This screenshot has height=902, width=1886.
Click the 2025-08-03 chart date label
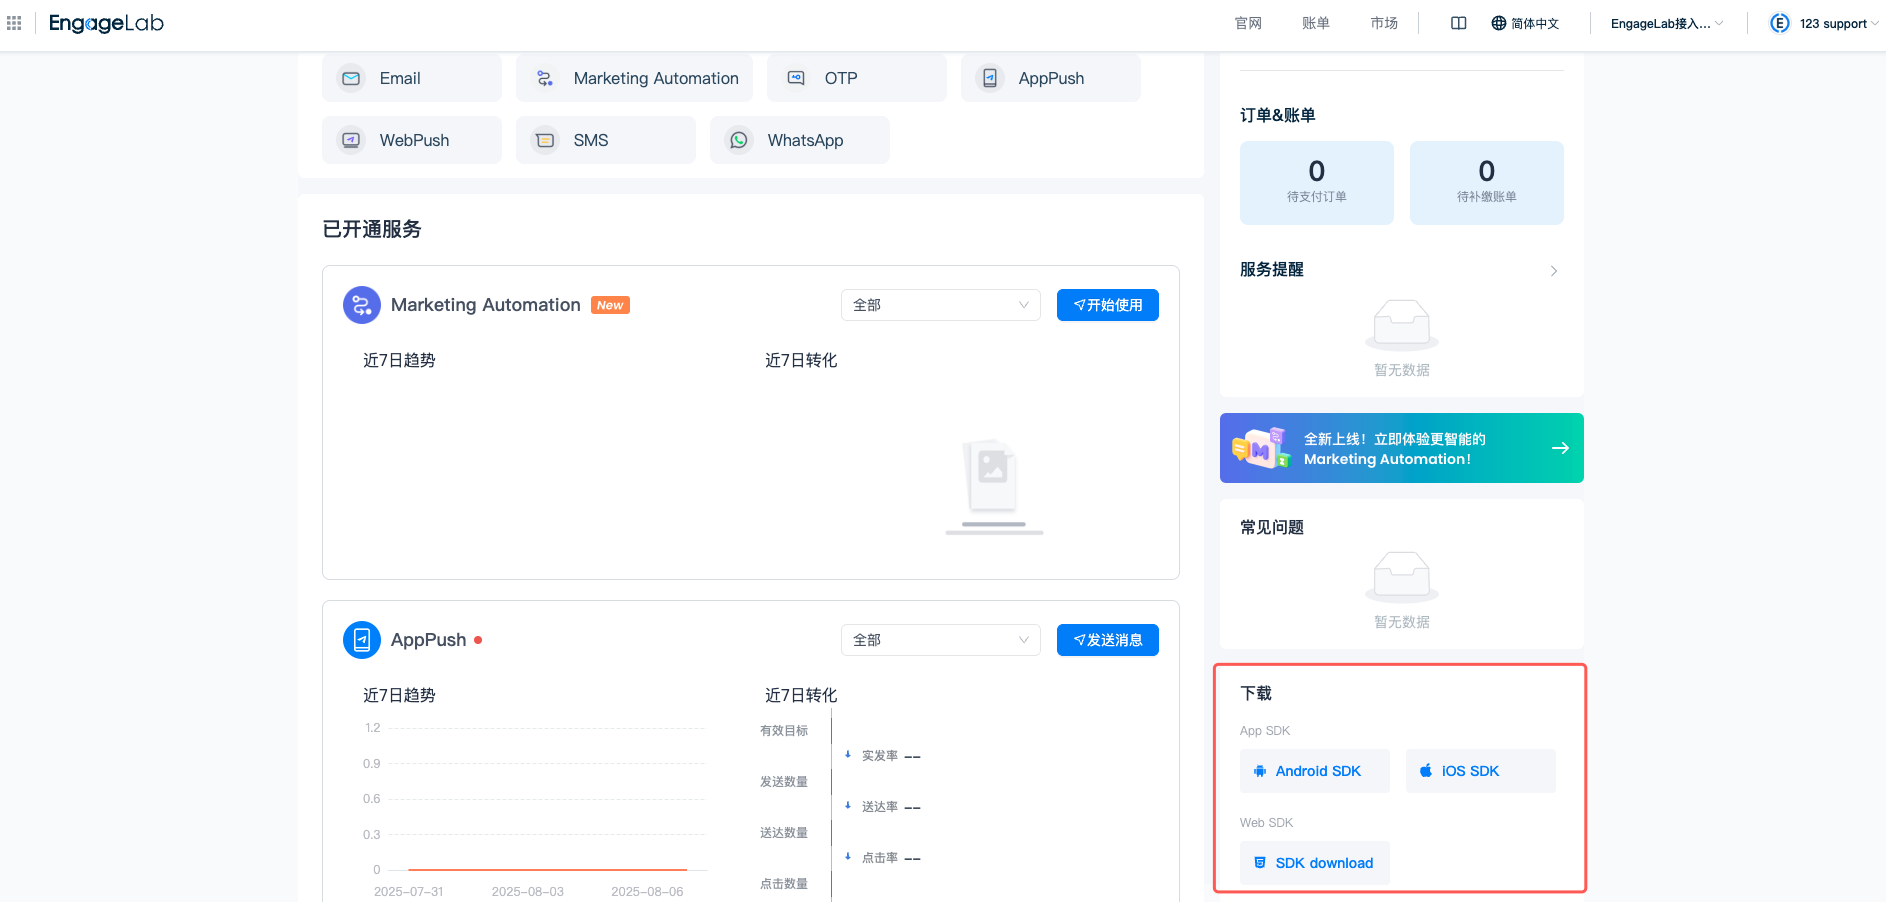(528, 892)
